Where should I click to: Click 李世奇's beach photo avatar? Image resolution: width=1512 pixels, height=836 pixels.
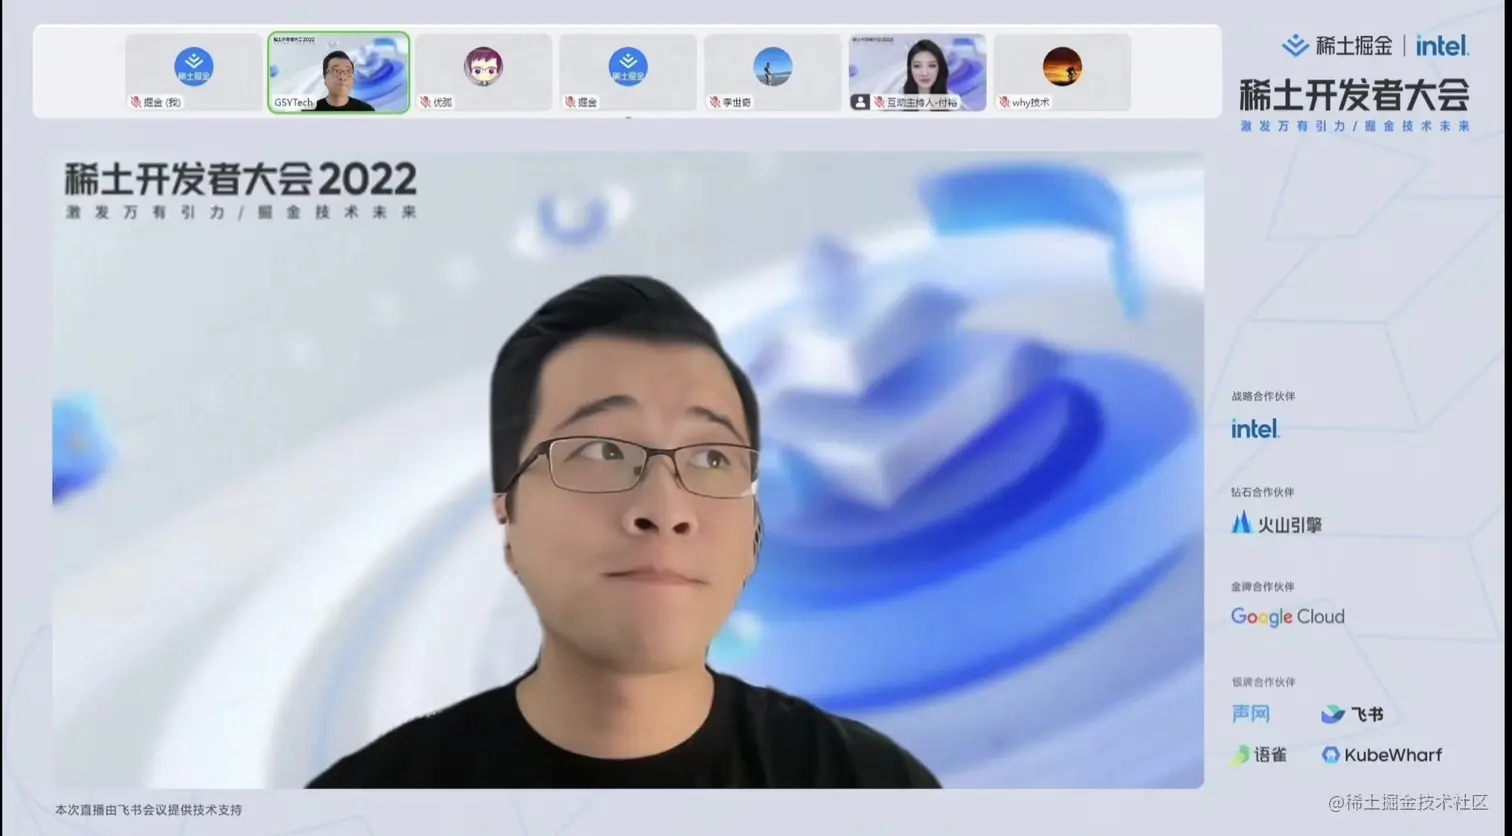(773, 66)
